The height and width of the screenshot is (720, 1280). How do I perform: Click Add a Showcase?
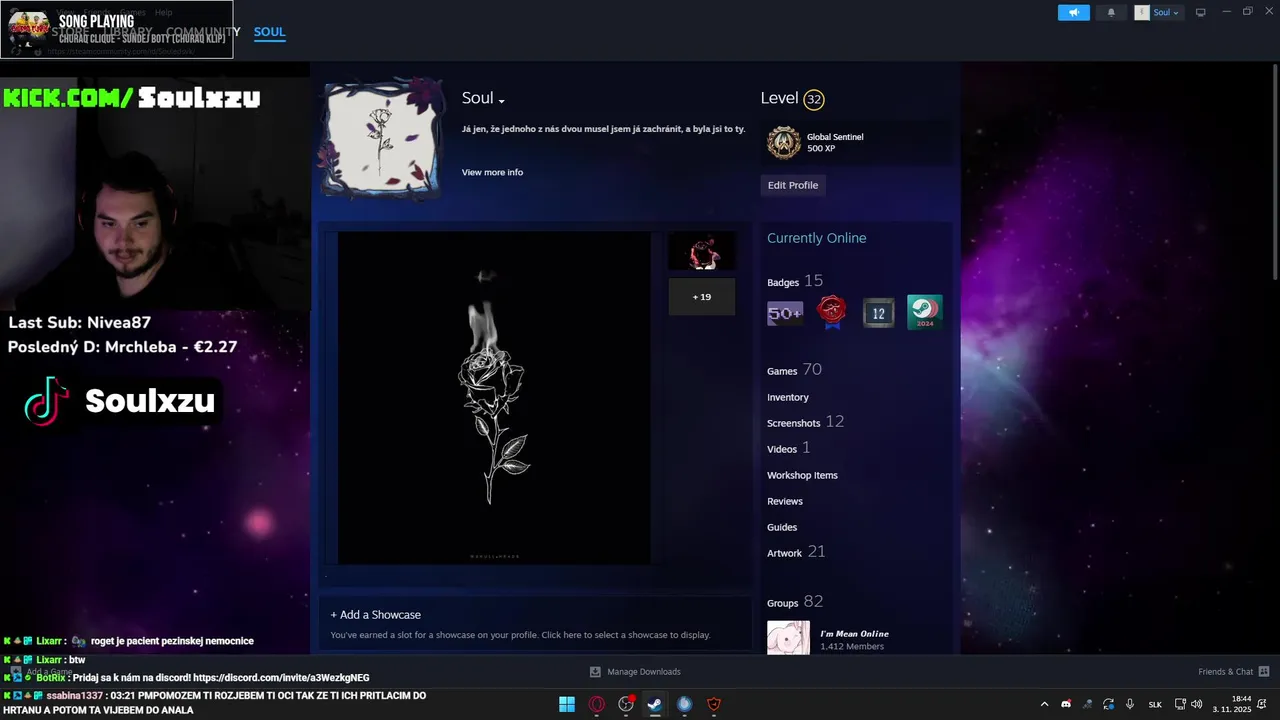376,615
